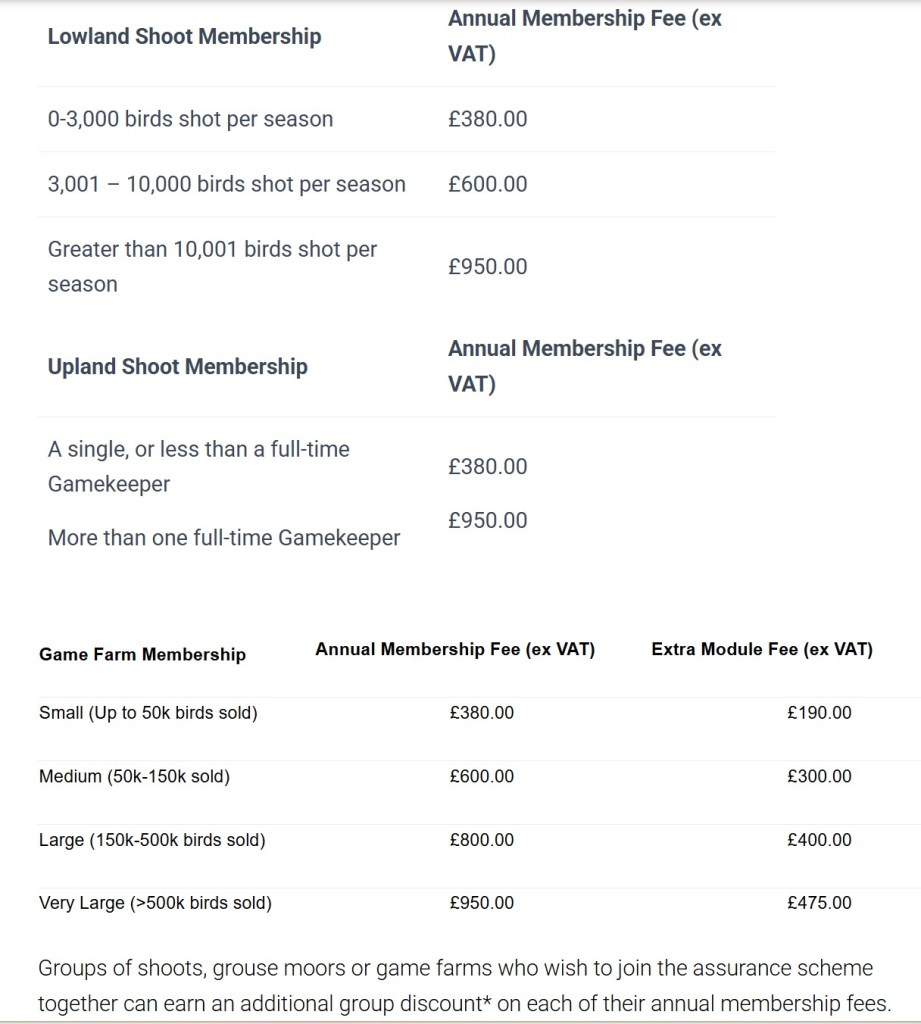This screenshot has height=1024, width=921.
Task: Click the £475.00 extra module fee
Action: tap(819, 903)
